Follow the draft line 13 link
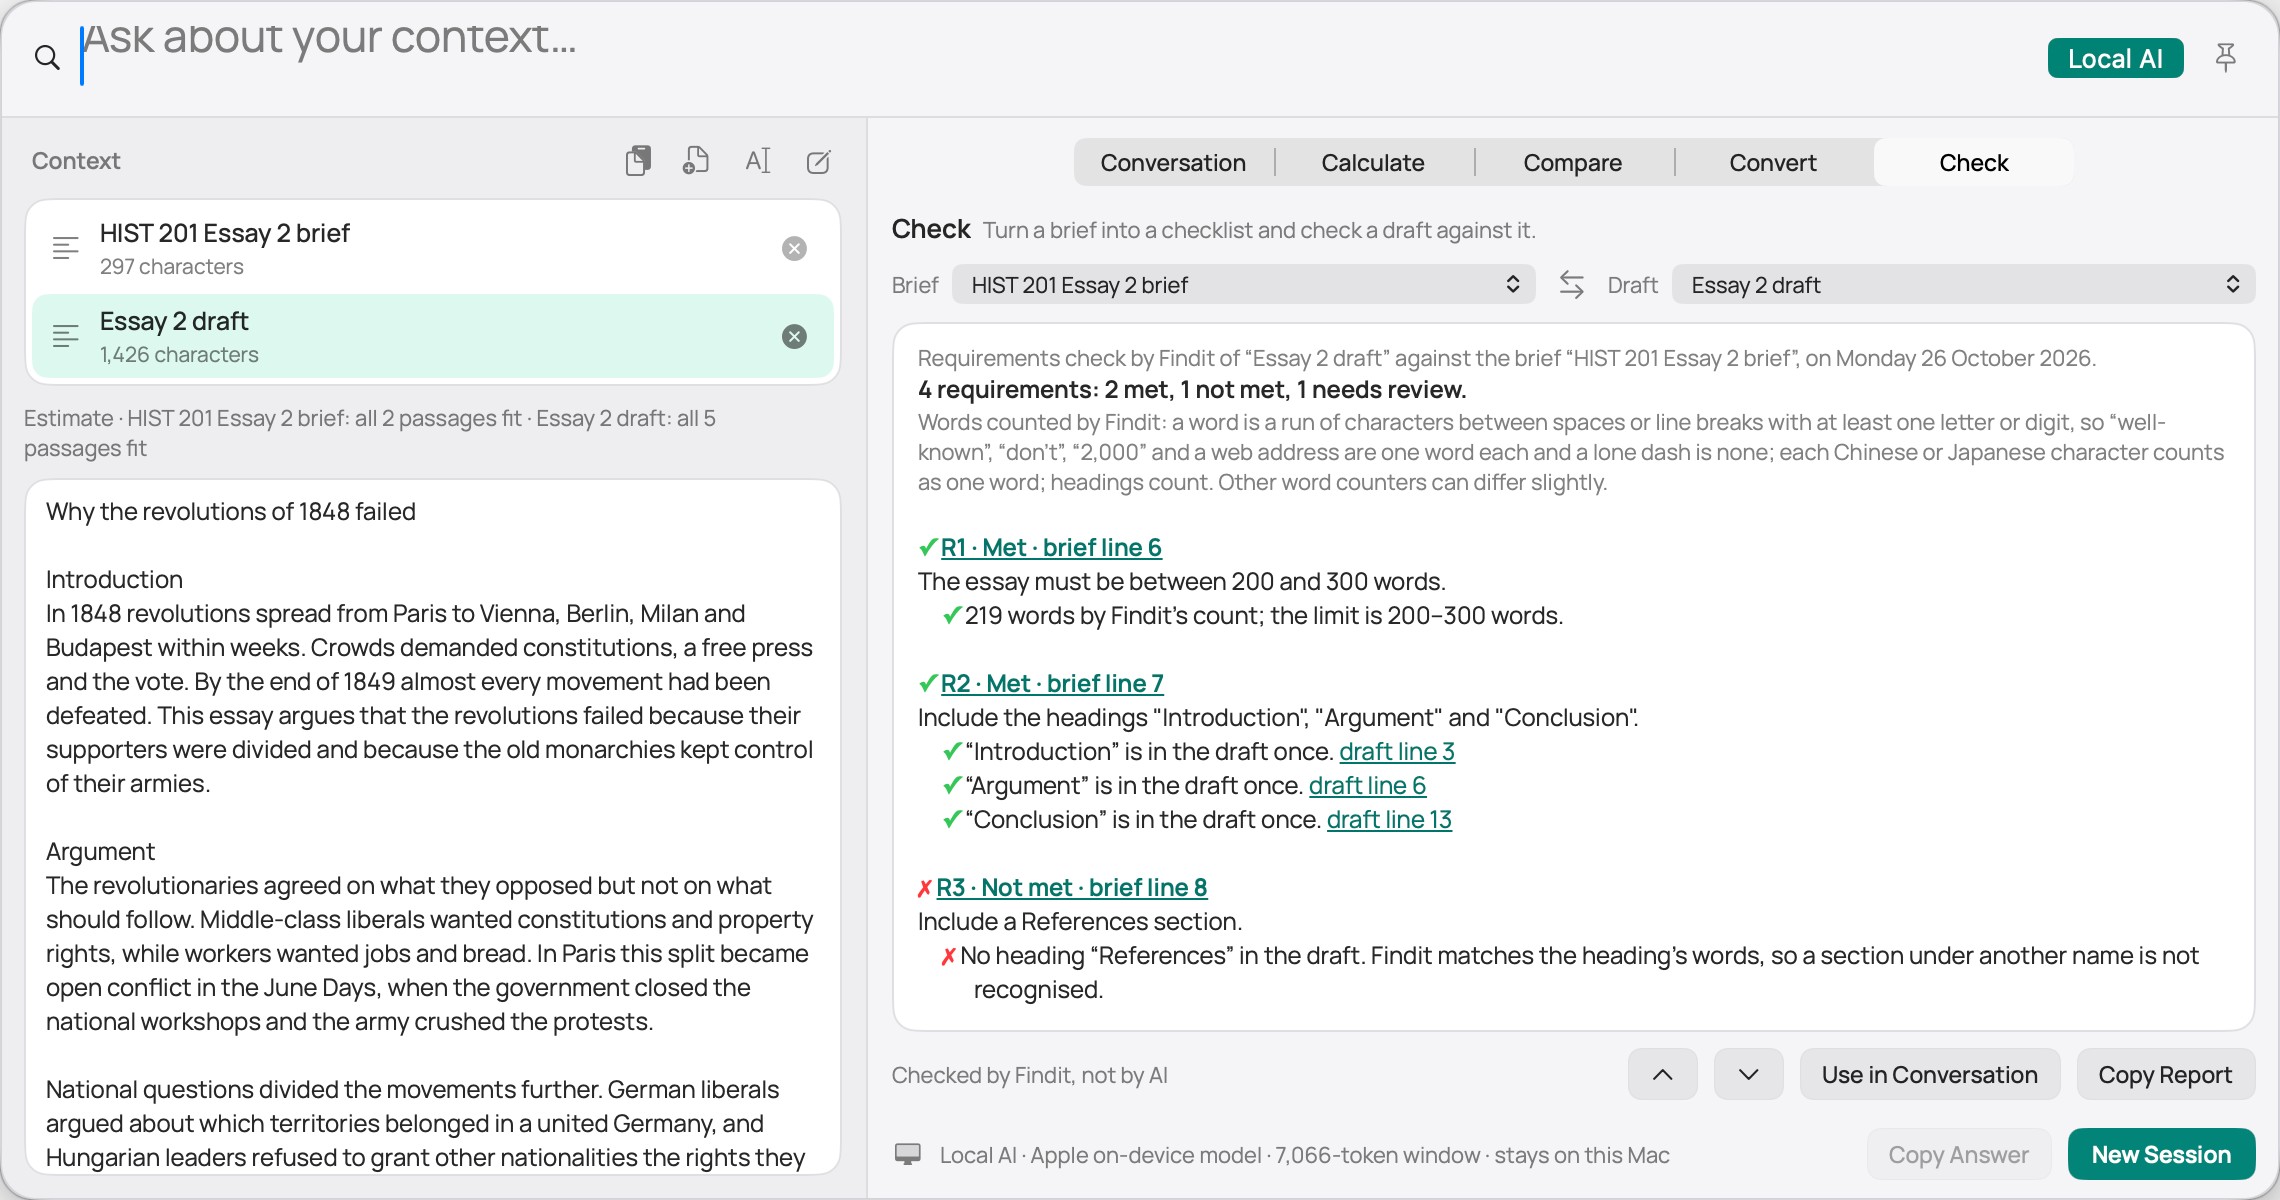 point(1389,819)
